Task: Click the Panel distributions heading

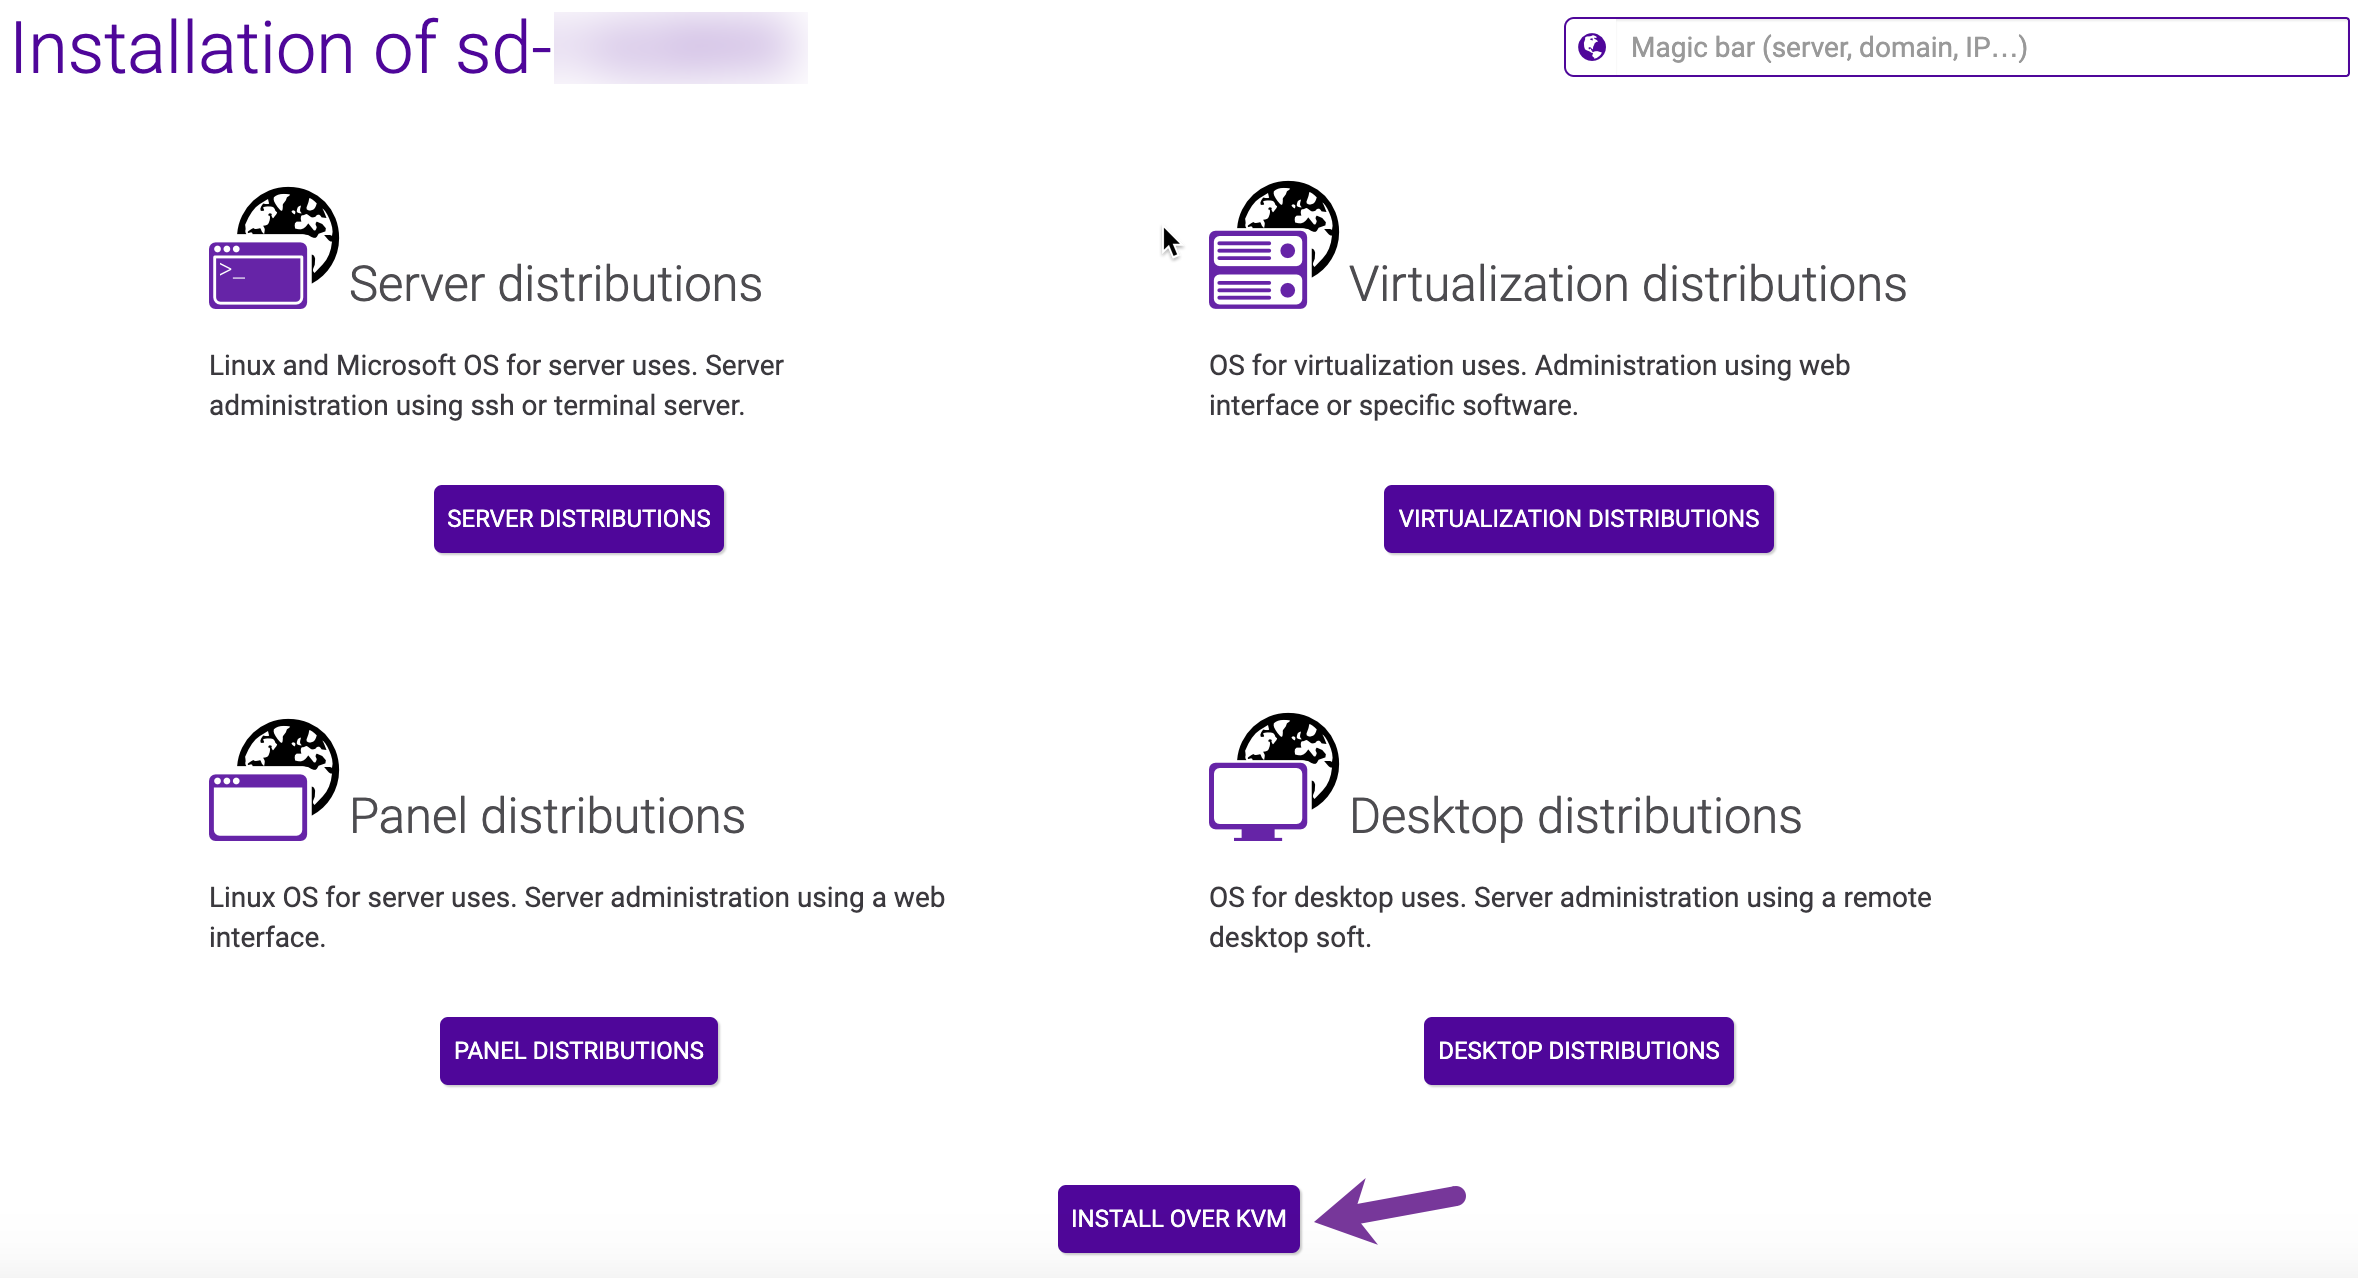Action: 547,816
